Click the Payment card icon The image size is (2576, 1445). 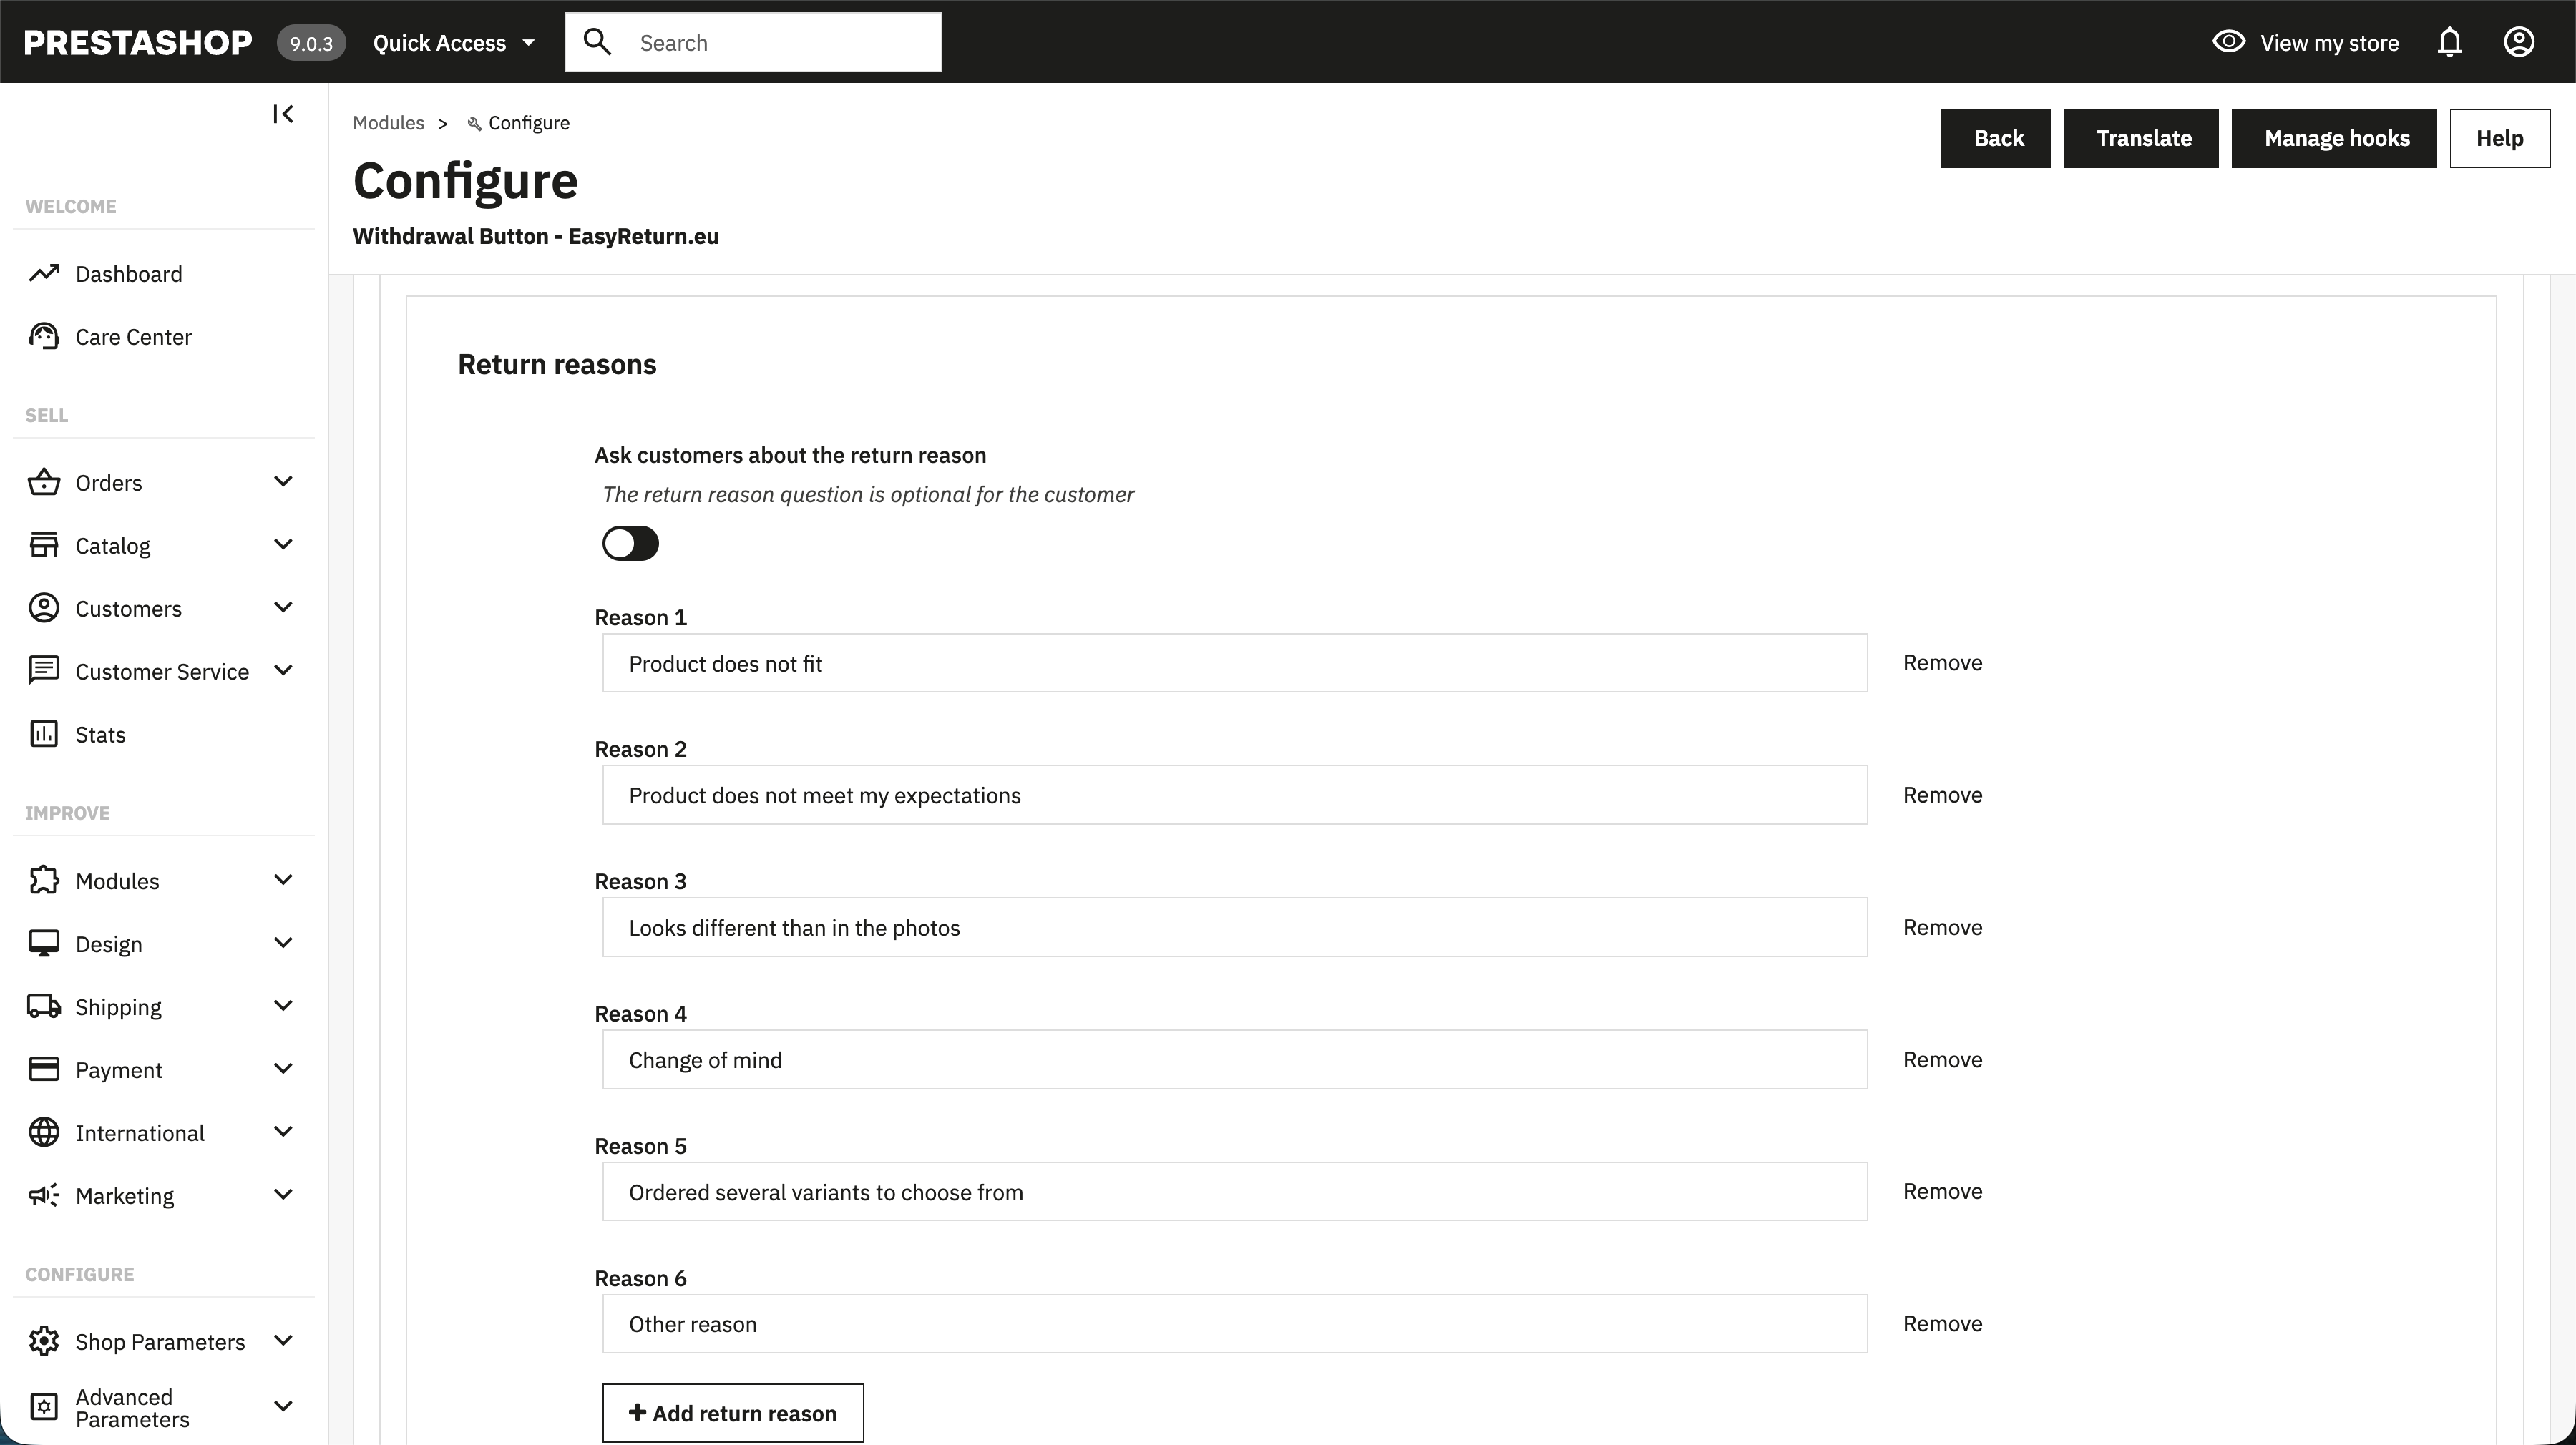point(44,1069)
